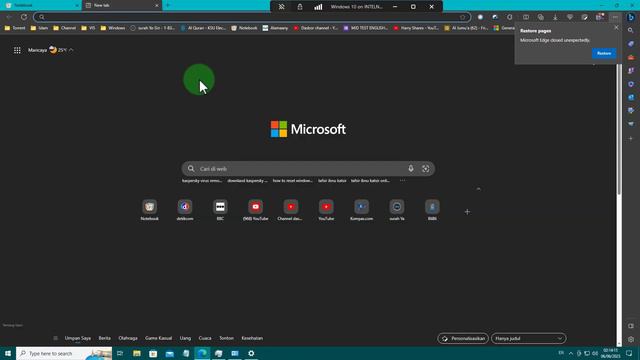Click the Restore button in the popup
Viewport: 640px width, 360px height.
coord(604,53)
